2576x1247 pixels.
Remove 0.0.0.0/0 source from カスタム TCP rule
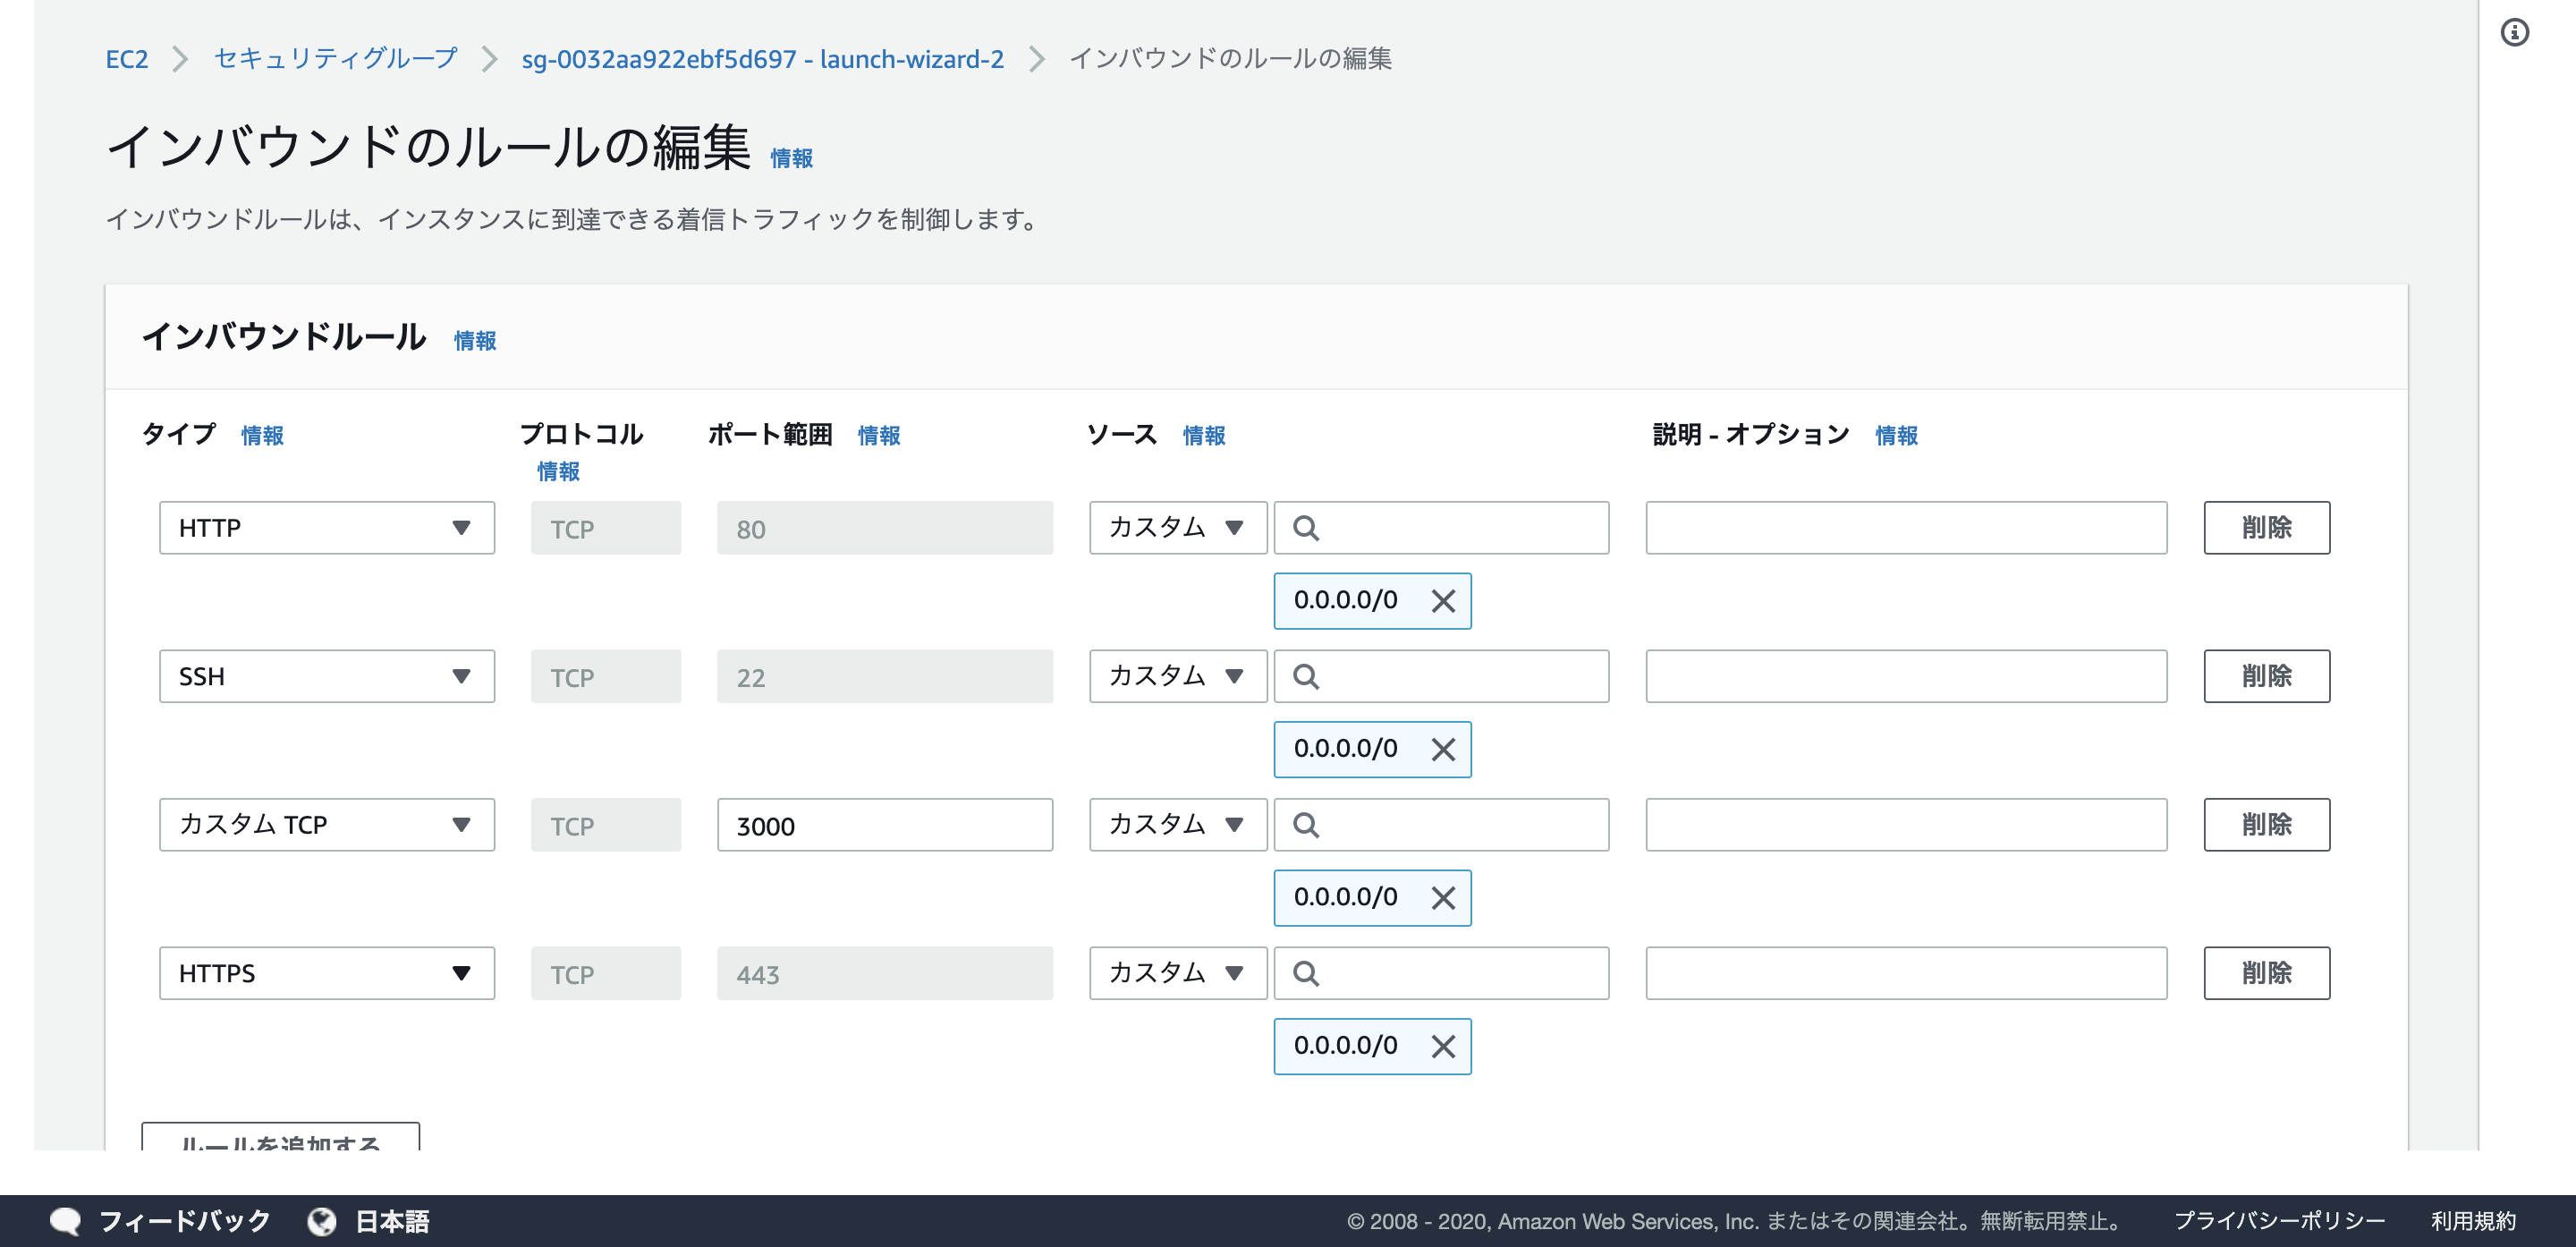click(1443, 898)
